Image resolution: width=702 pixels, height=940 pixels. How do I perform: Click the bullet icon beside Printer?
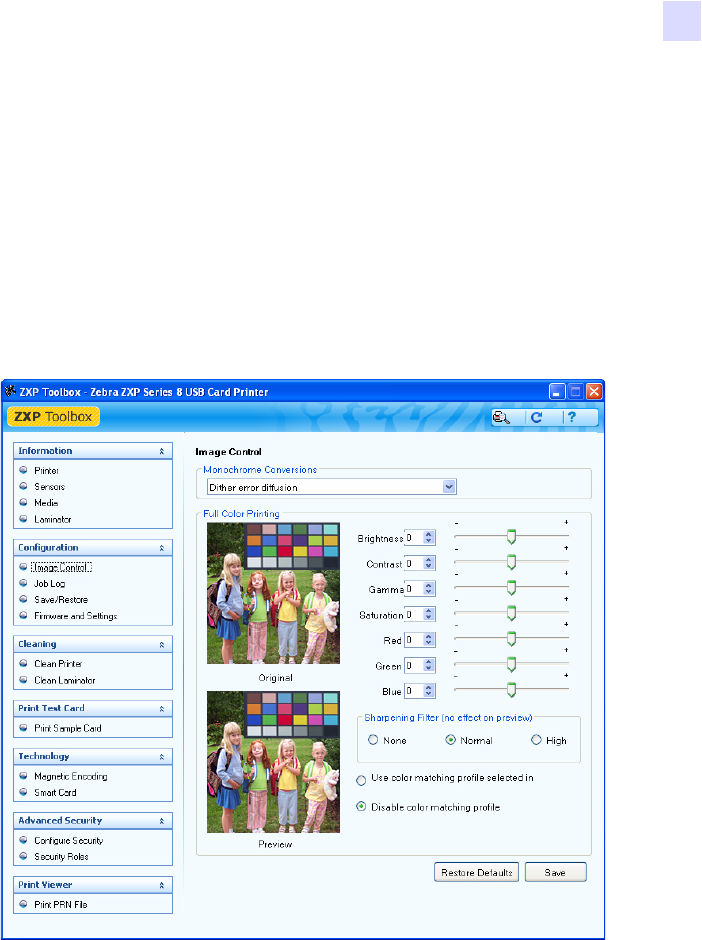[23, 470]
